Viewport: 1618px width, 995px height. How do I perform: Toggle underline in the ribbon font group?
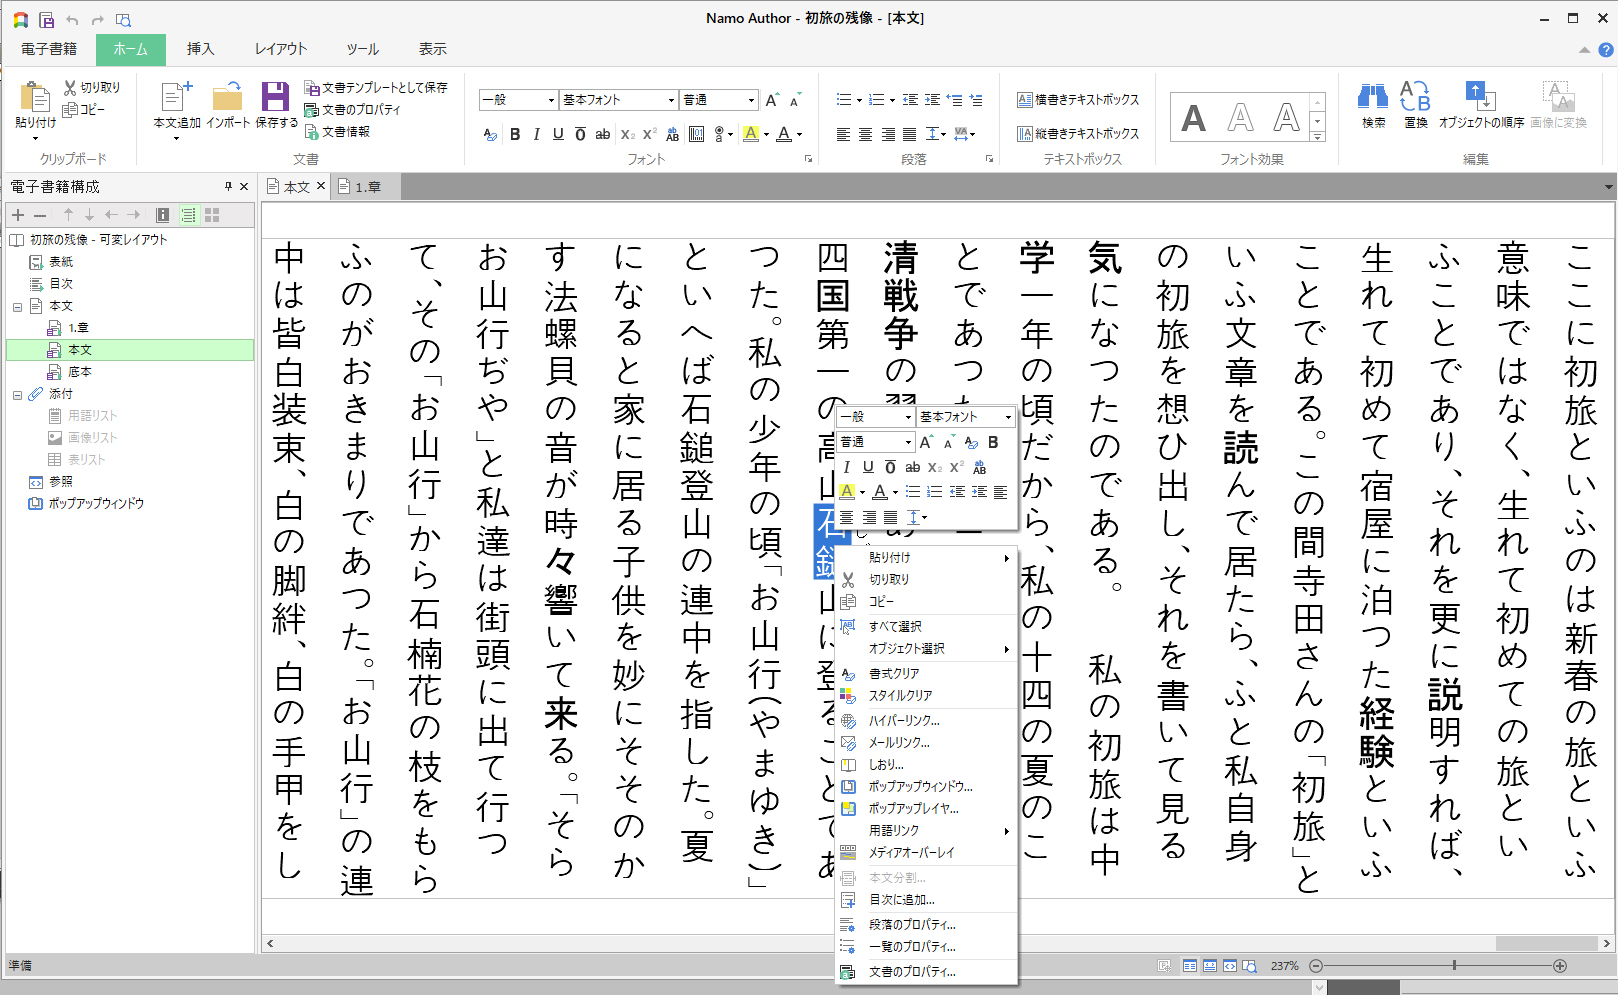558,134
